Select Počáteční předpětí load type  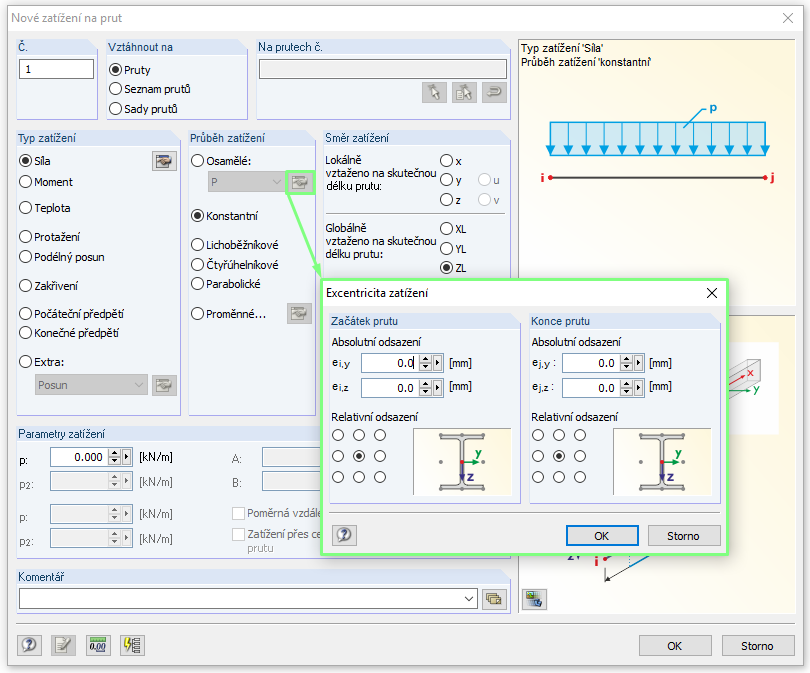click(25, 314)
